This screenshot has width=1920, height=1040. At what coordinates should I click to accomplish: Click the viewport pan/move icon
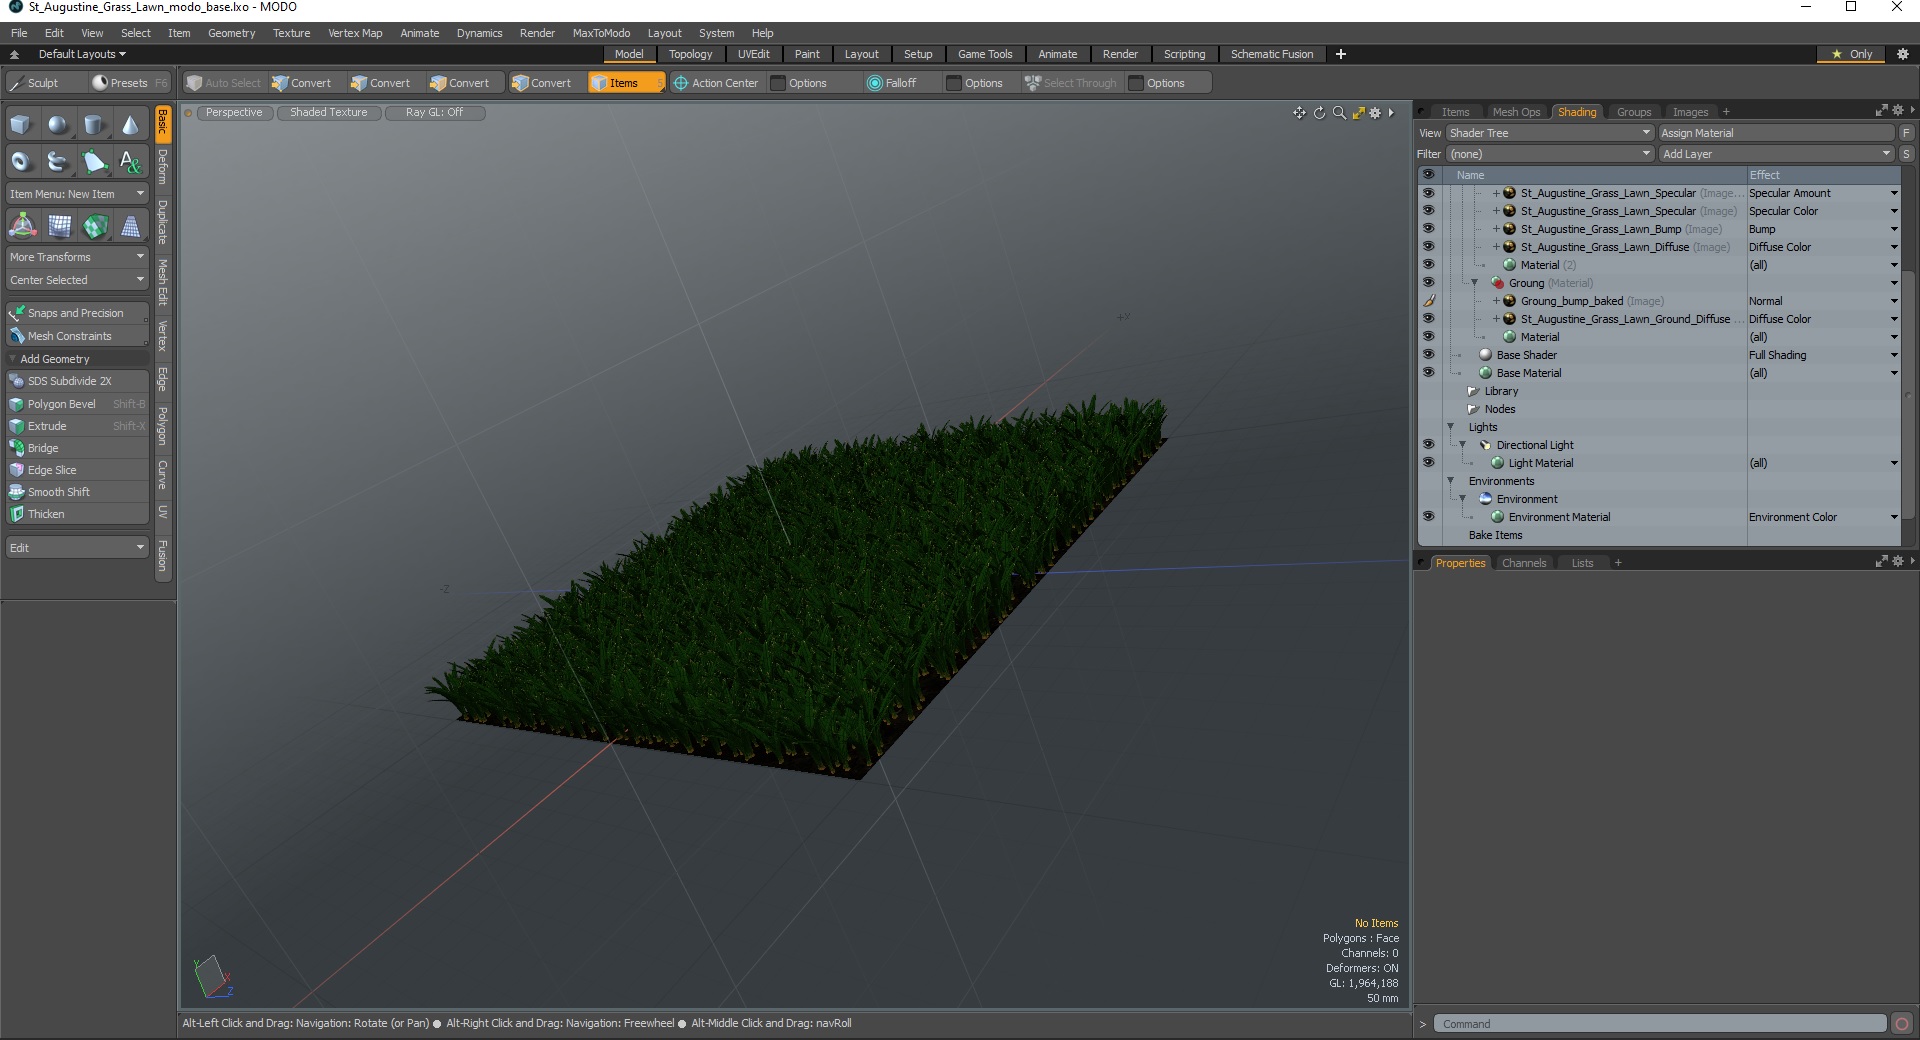pyautogui.click(x=1299, y=113)
